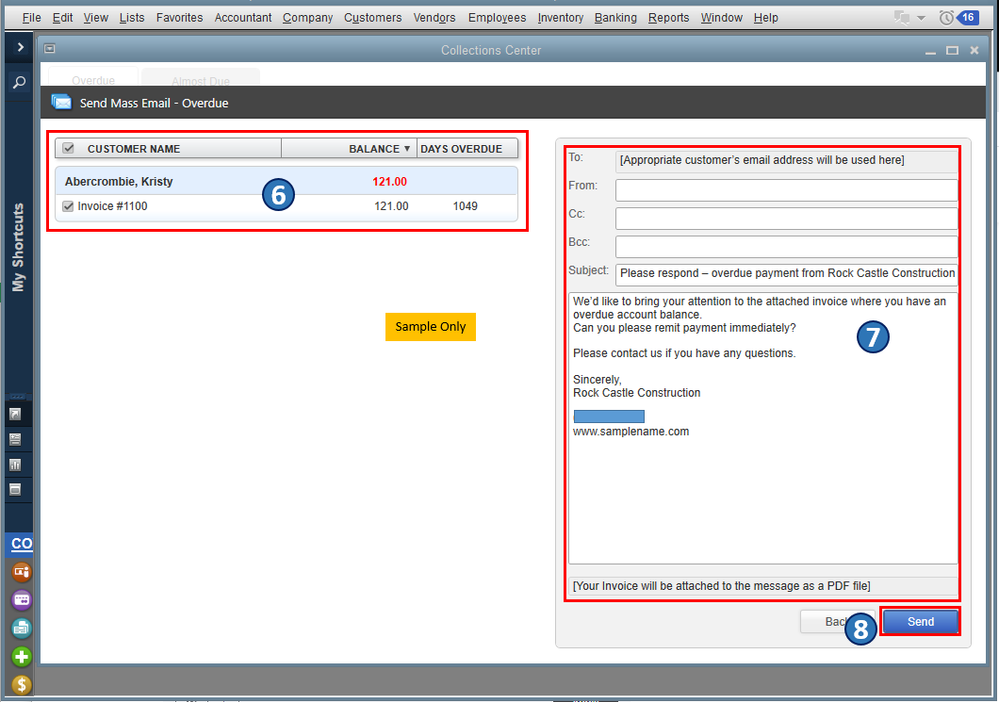Uncheck the Invoice #1100 checkbox
This screenshot has width=999, height=702.
click(x=68, y=206)
